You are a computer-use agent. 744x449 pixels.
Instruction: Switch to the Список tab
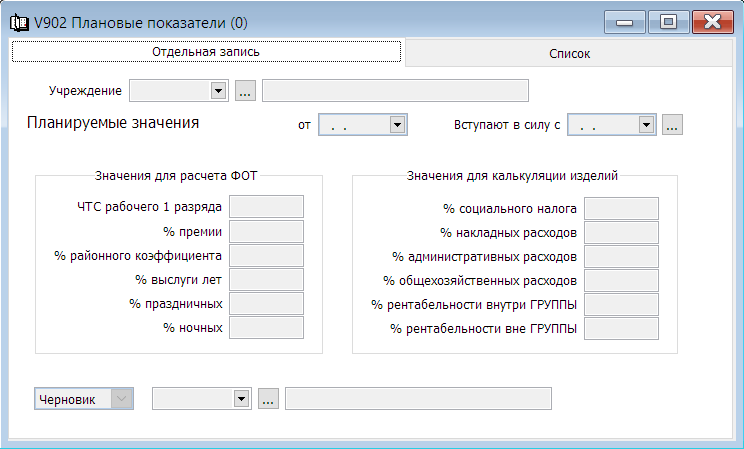click(x=569, y=53)
